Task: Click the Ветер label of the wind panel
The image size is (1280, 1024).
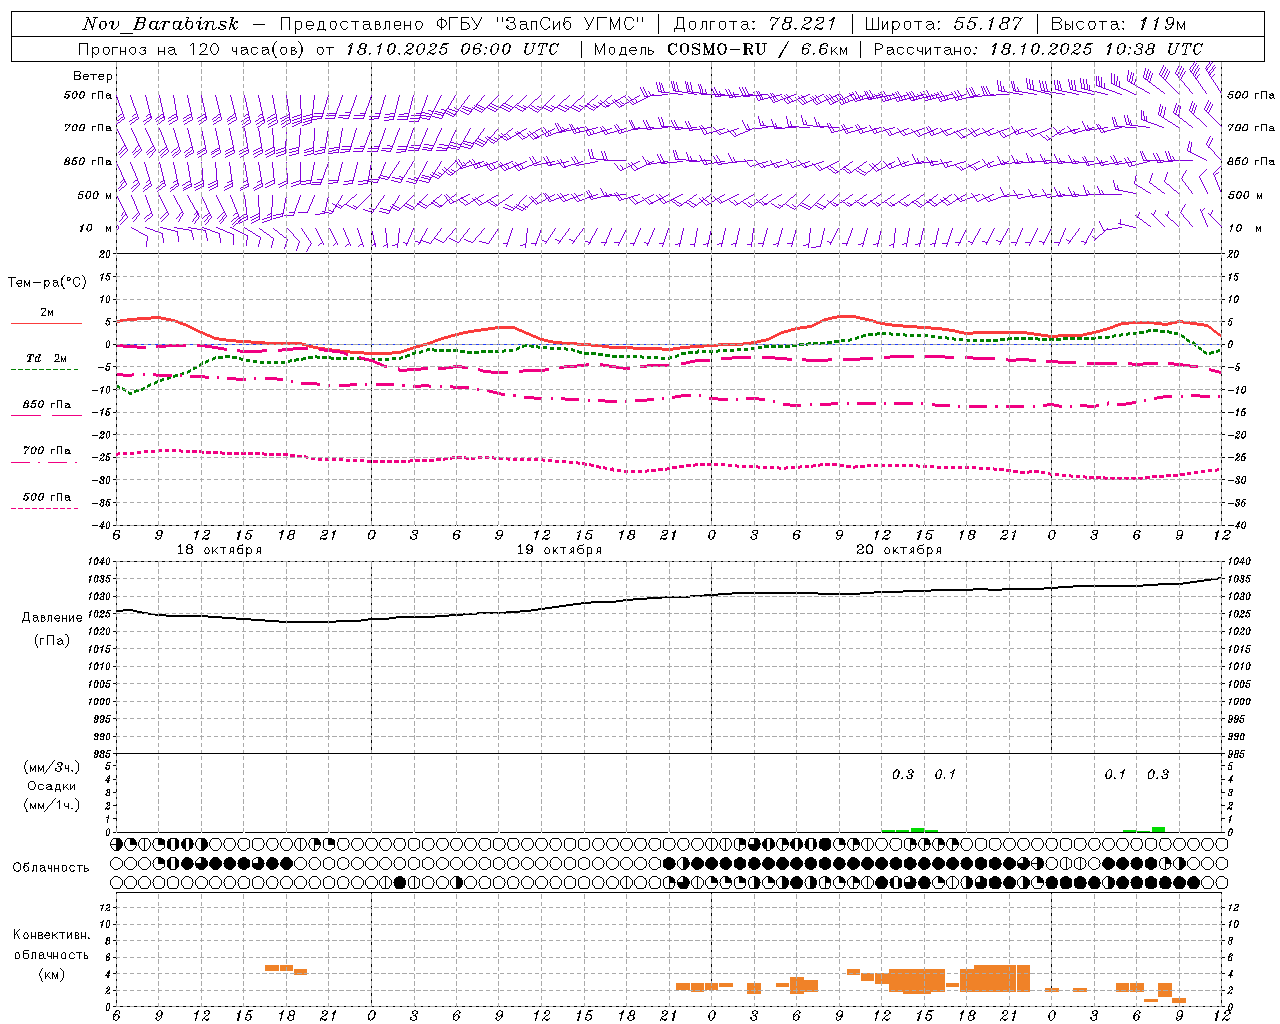Action: tap(92, 76)
